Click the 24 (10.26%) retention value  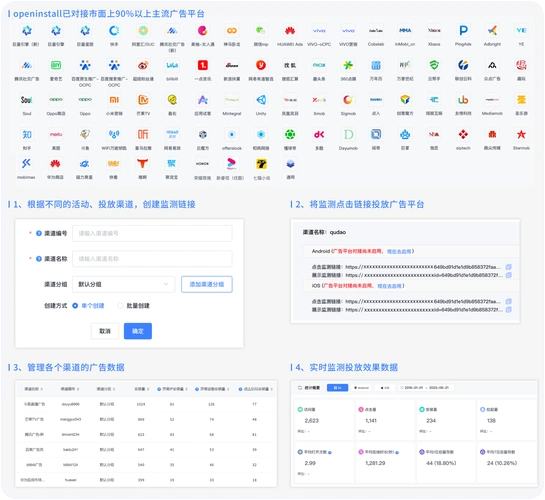[502, 463]
